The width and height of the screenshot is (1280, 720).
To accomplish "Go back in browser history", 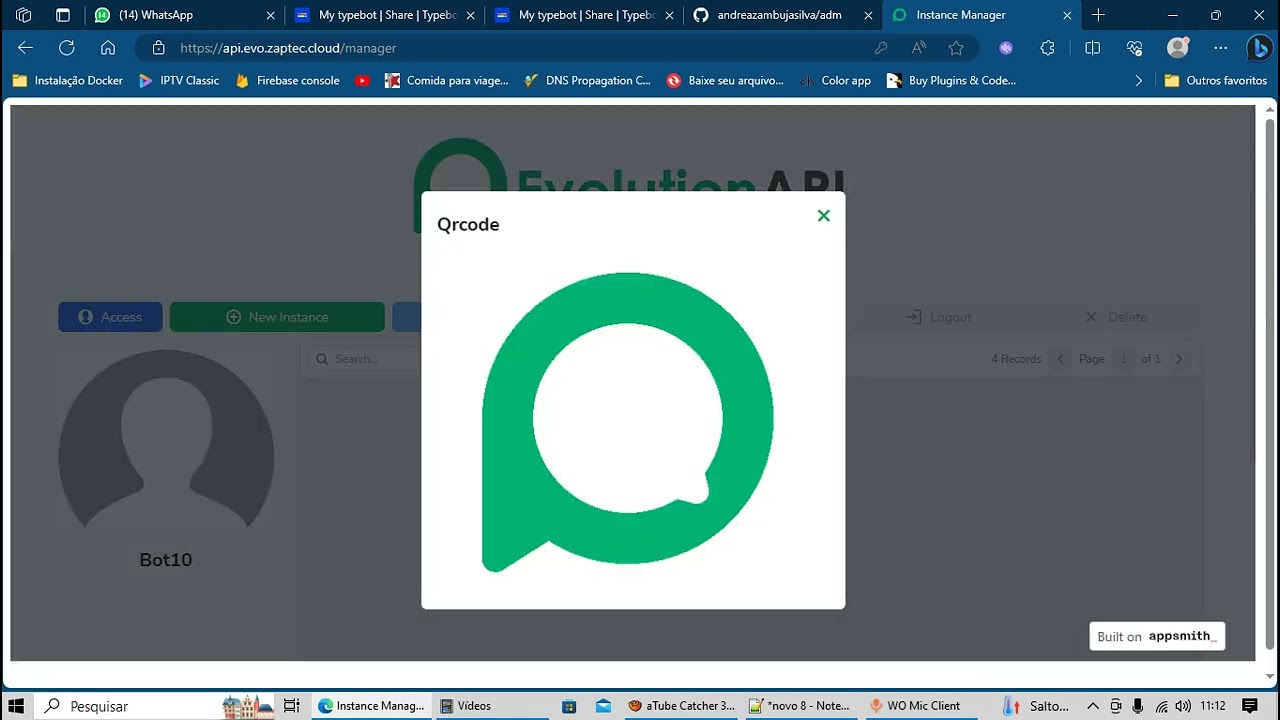I will click(x=26, y=48).
